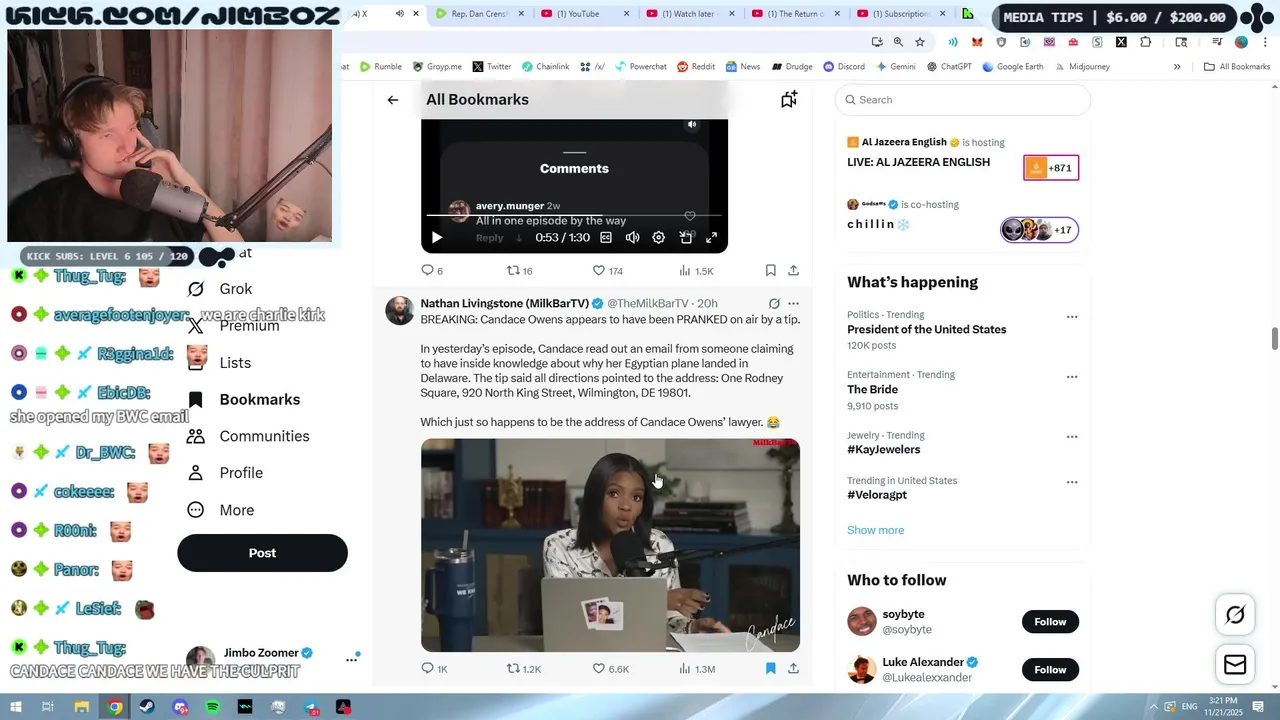Open Lists in the X sidebar

(x=220, y=363)
